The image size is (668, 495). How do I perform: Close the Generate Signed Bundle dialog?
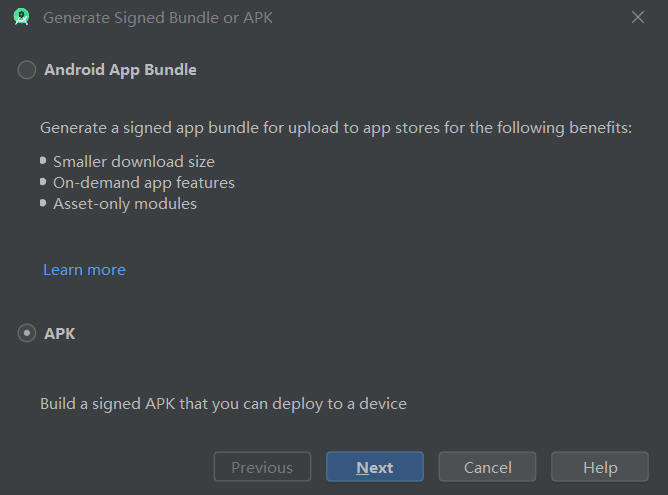click(x=638, y=17)
